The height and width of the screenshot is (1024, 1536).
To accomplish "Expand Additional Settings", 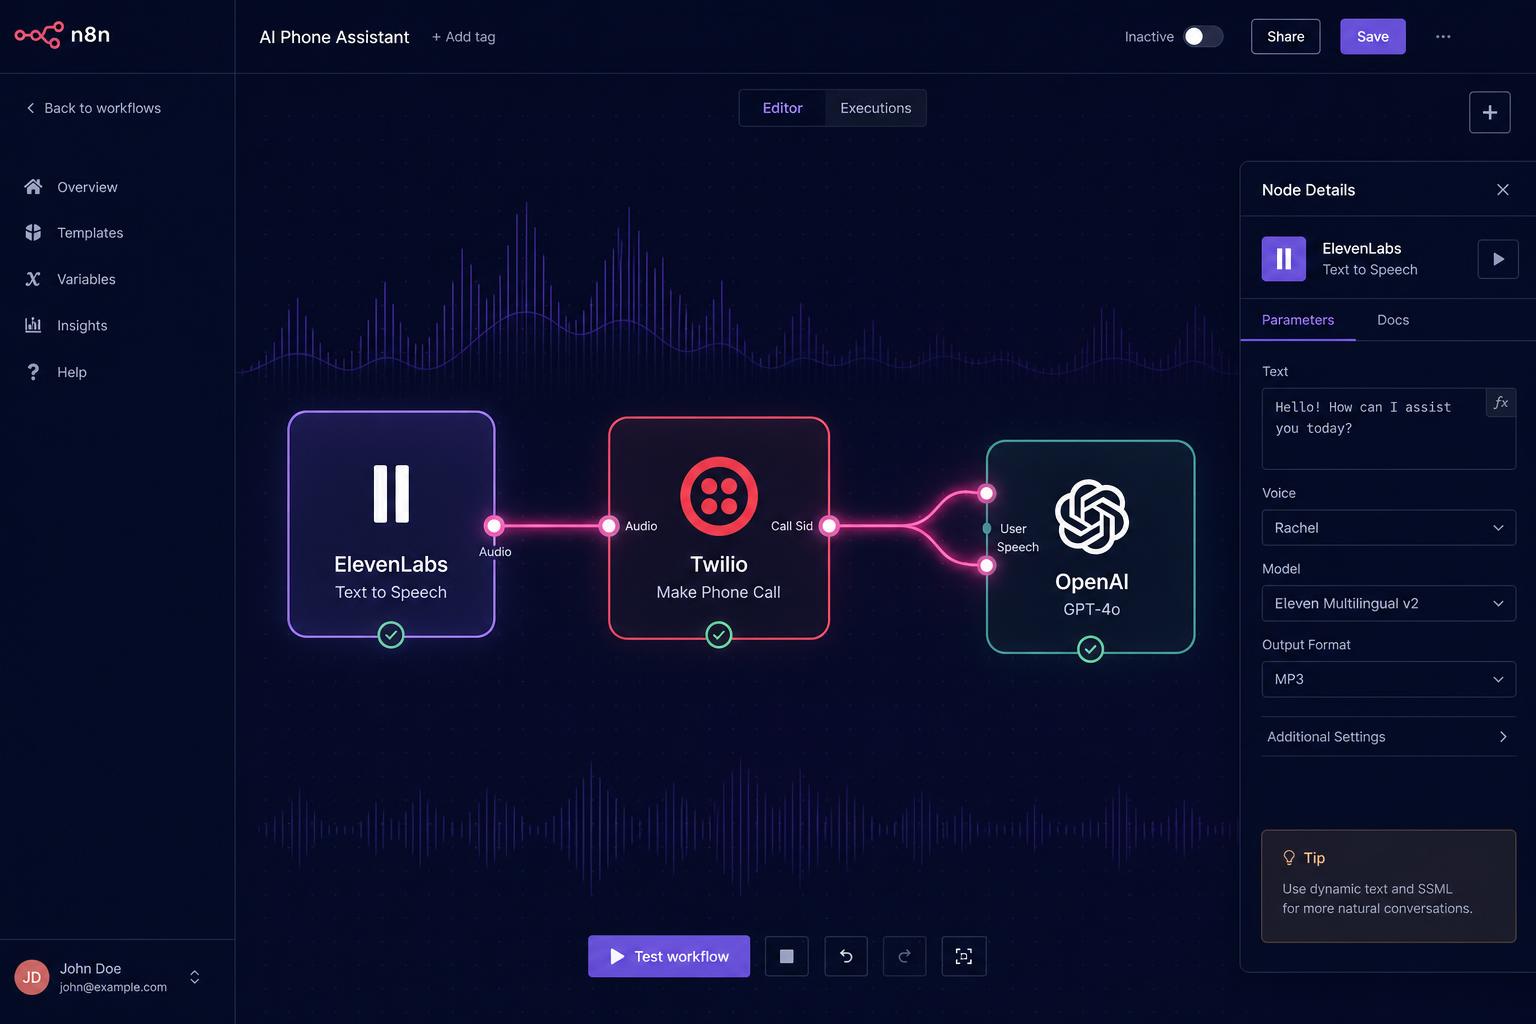I will pos(1388,737).
